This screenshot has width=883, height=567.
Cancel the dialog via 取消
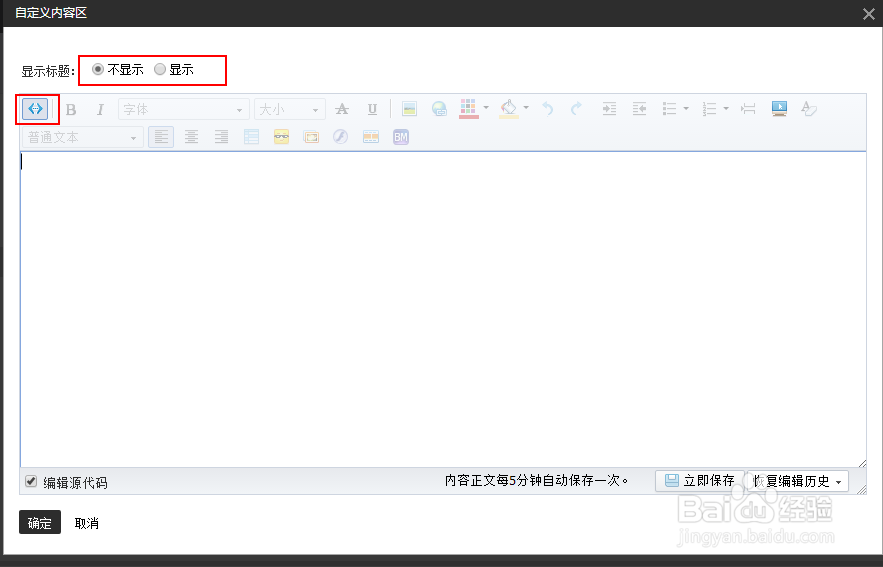click(87, 523)
